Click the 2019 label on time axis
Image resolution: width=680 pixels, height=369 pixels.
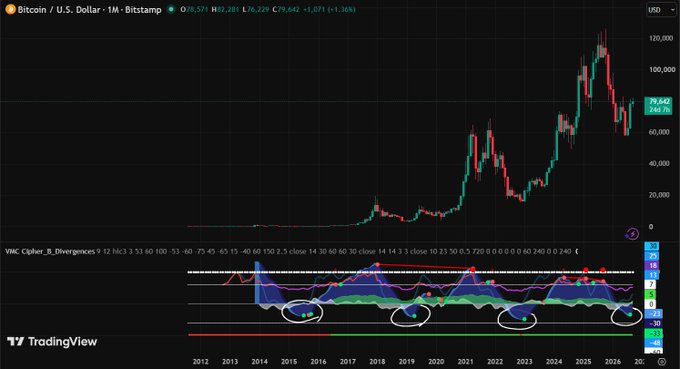[407, 361]
